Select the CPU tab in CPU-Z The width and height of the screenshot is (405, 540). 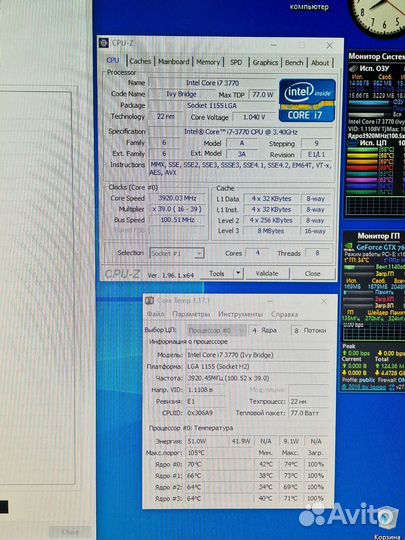coord(113,60)
